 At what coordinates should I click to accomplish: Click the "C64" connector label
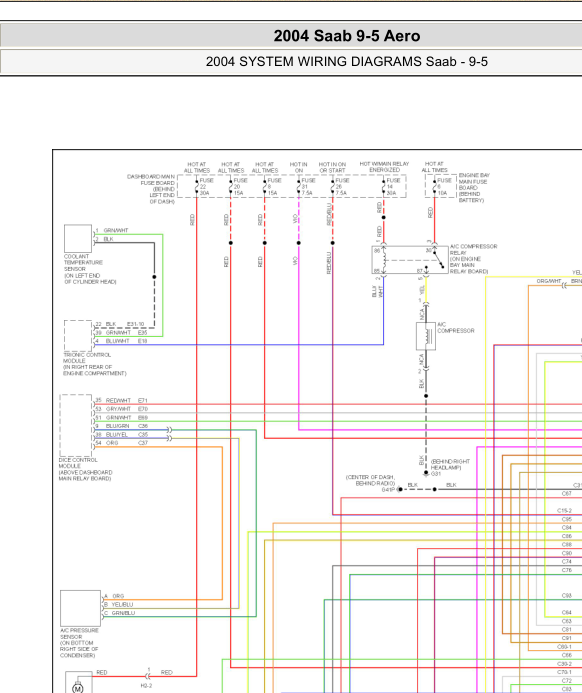[x=567, y=613]
